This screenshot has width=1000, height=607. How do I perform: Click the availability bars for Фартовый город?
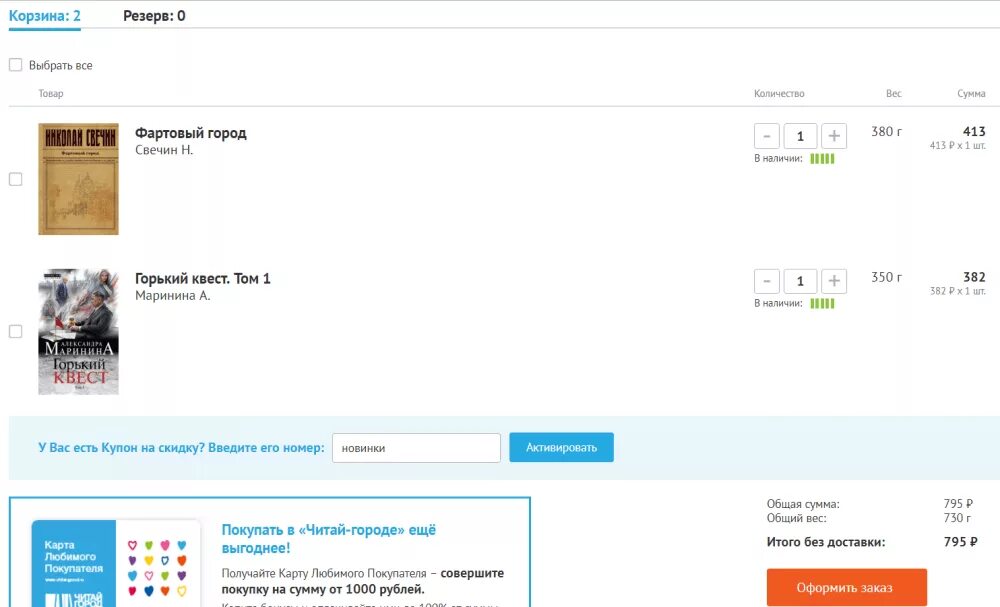822,159
